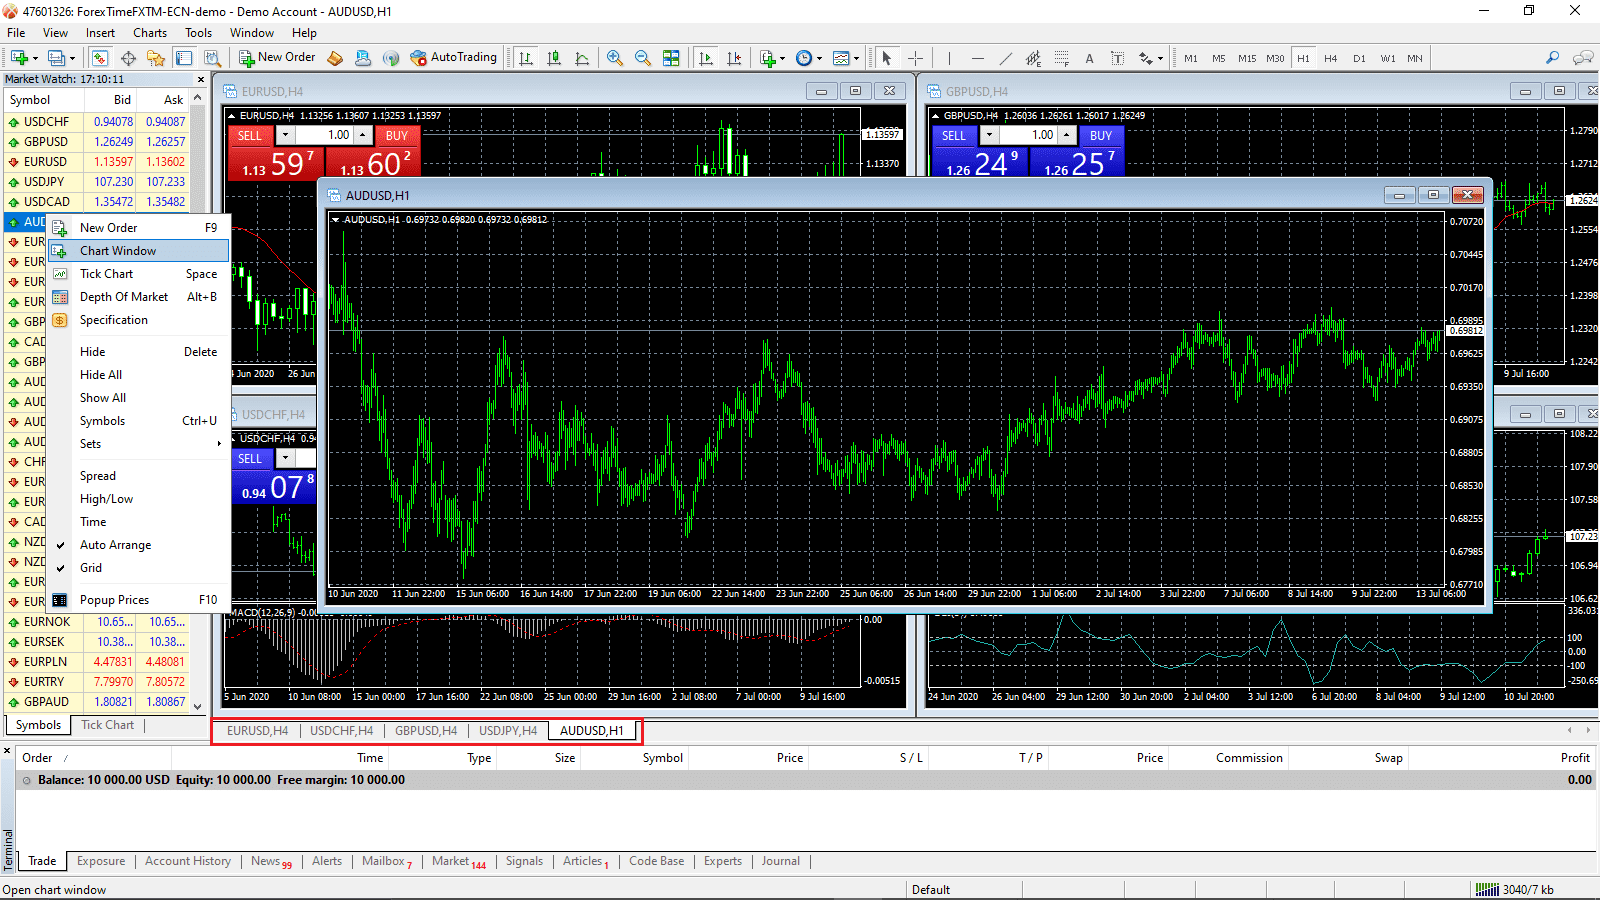
Task: Enable AutoTrading
Action: (x=454, y=57)
